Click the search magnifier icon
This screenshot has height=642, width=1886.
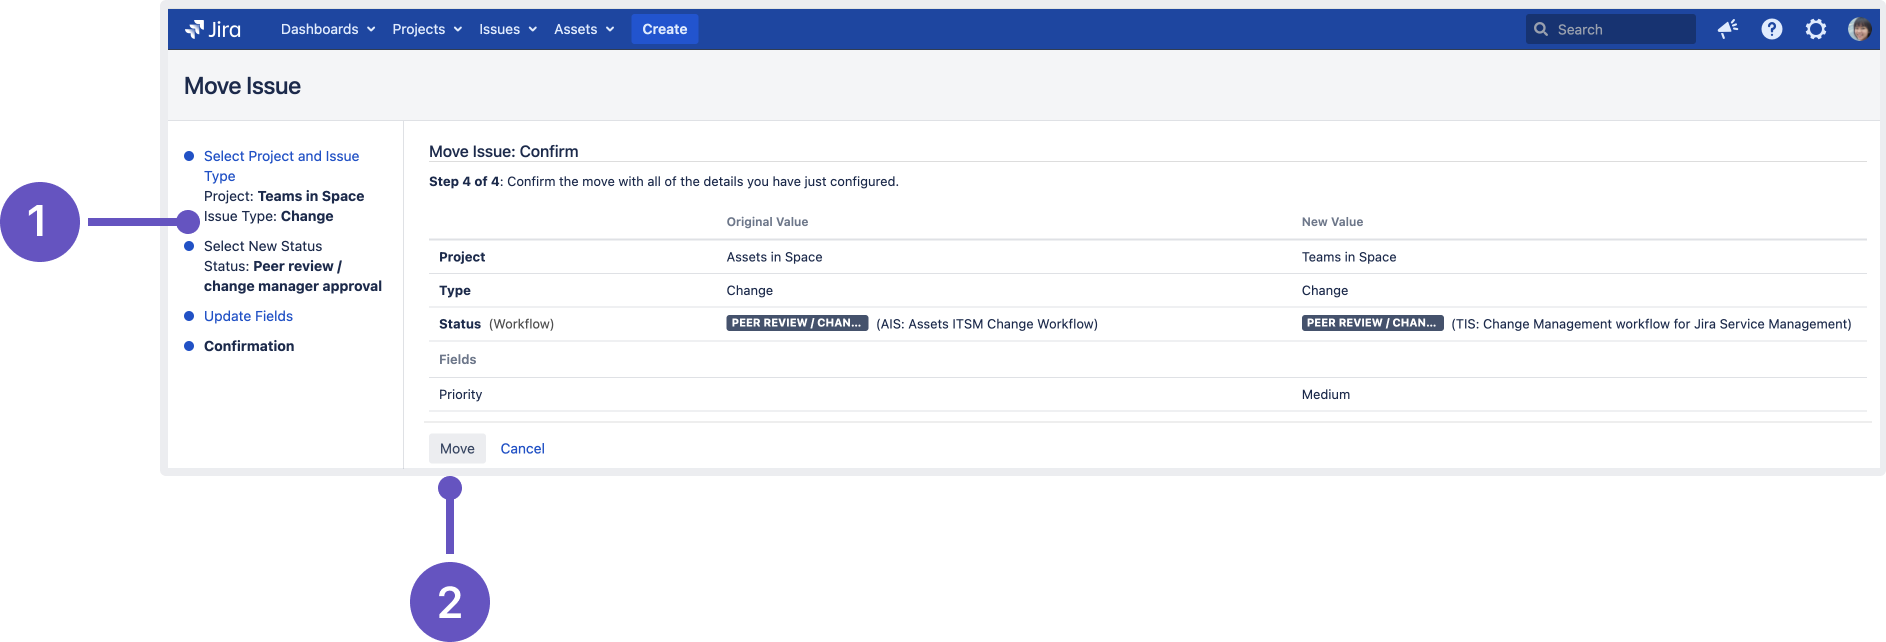(x=1541, y=29)
